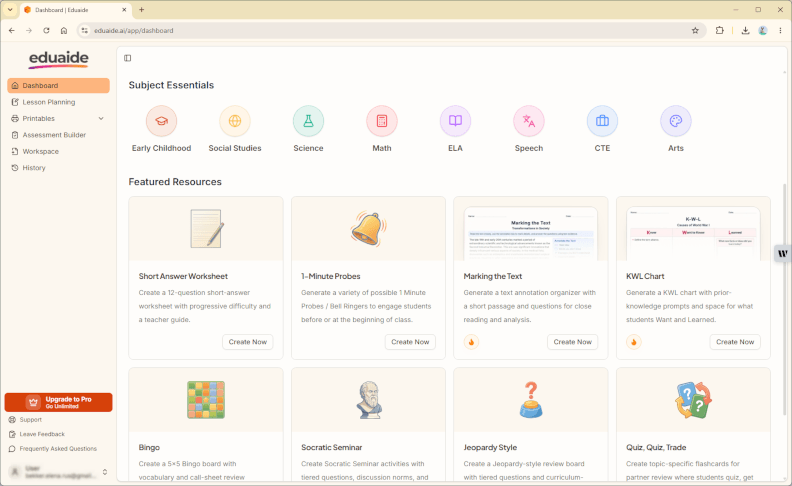Screen dimensions: 792x486
Task: Open the Early Childhood subject icon
Action: click(x=161, y=121)
